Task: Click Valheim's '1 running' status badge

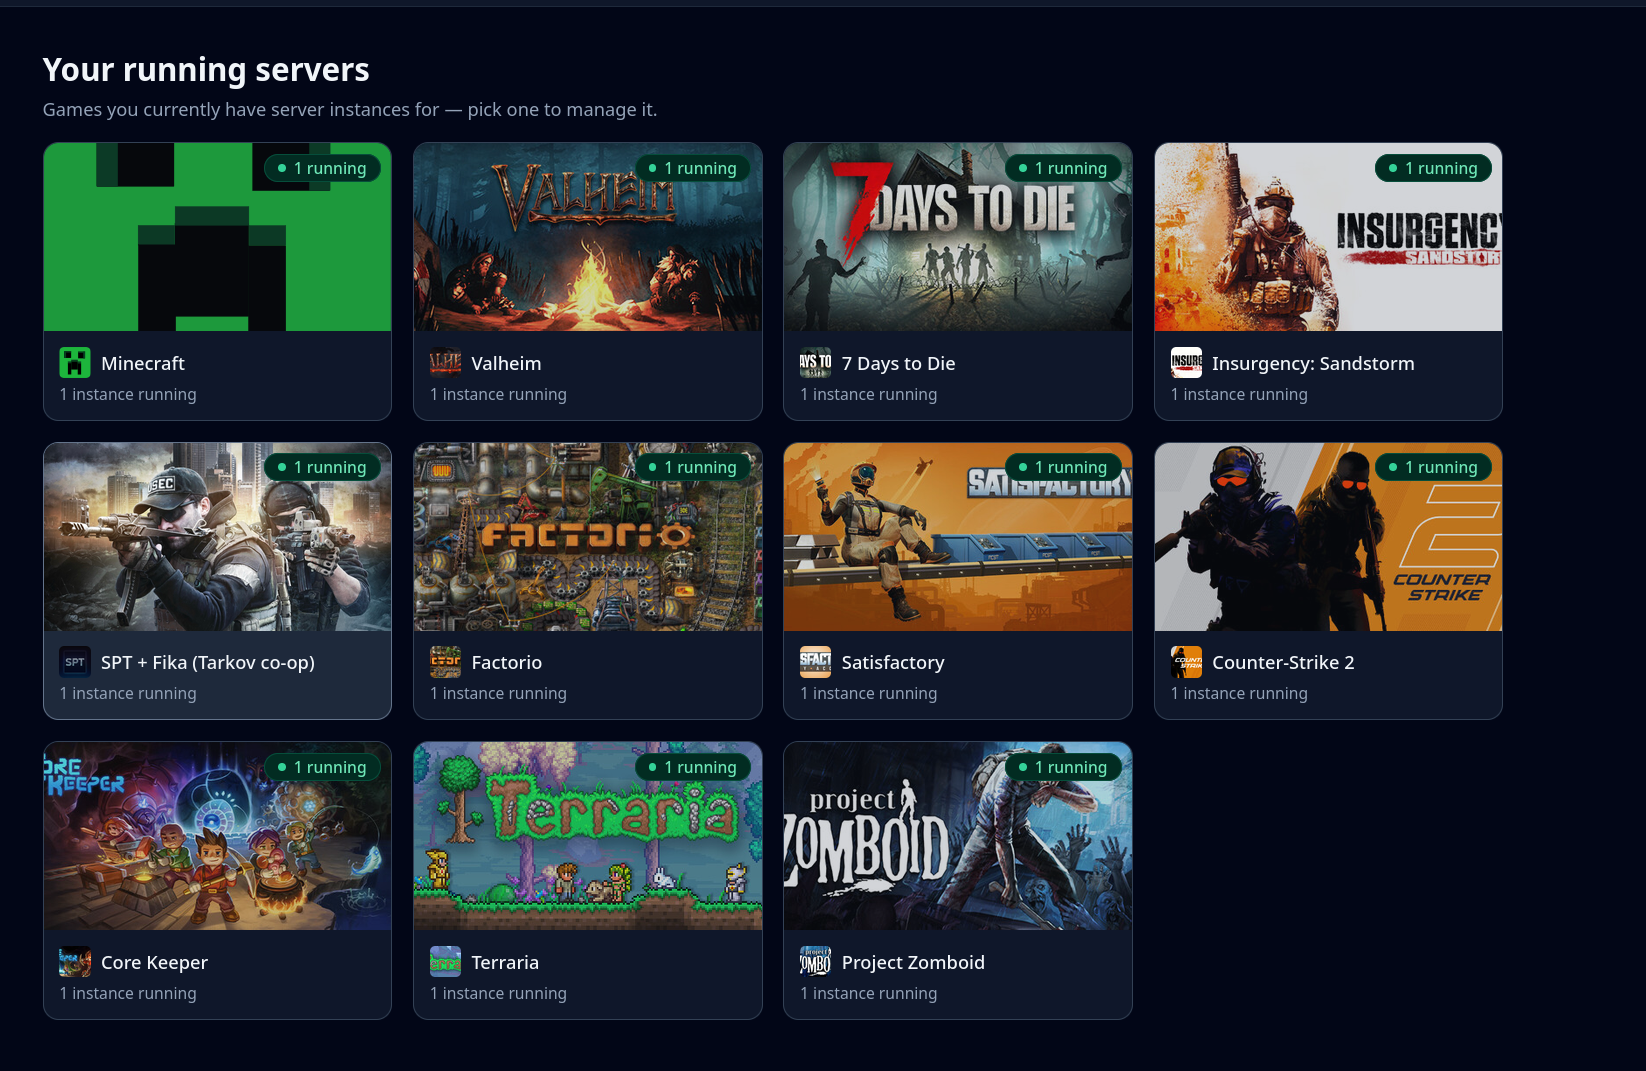Action: pyautogui.click(x=693, y=168)
